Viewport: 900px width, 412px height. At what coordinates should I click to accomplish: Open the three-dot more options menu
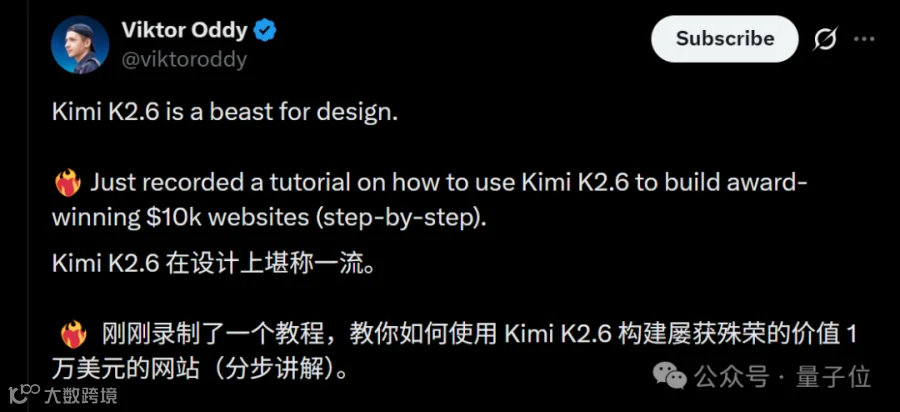[864, 39]
